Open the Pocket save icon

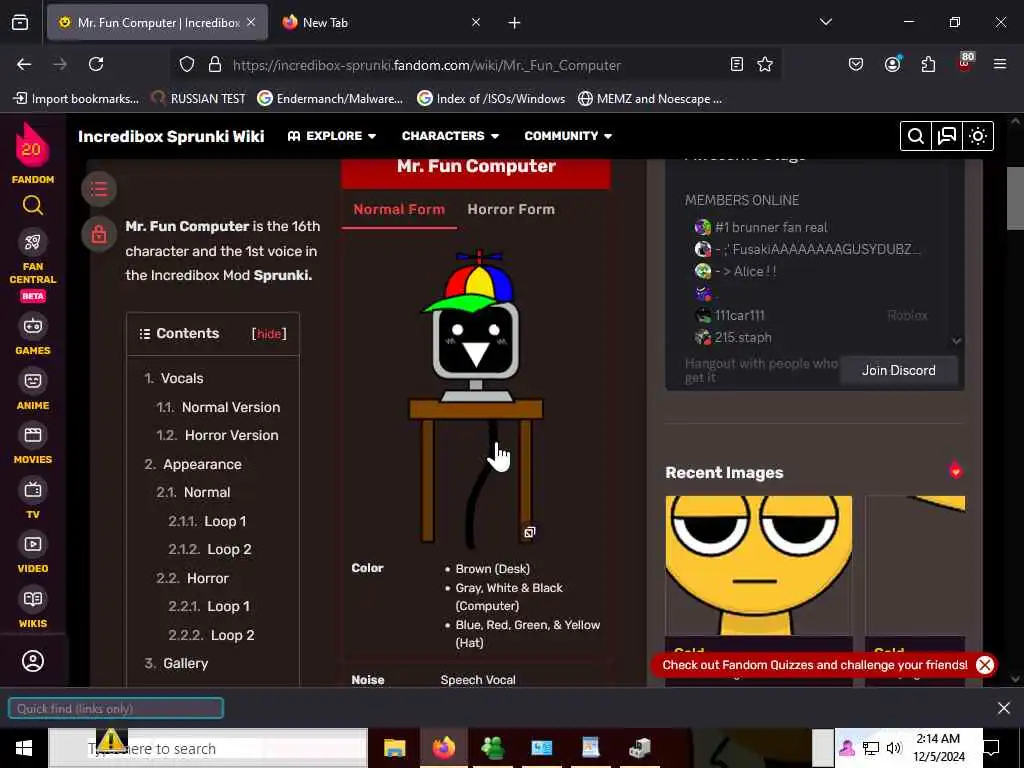[x=856, y=64]
